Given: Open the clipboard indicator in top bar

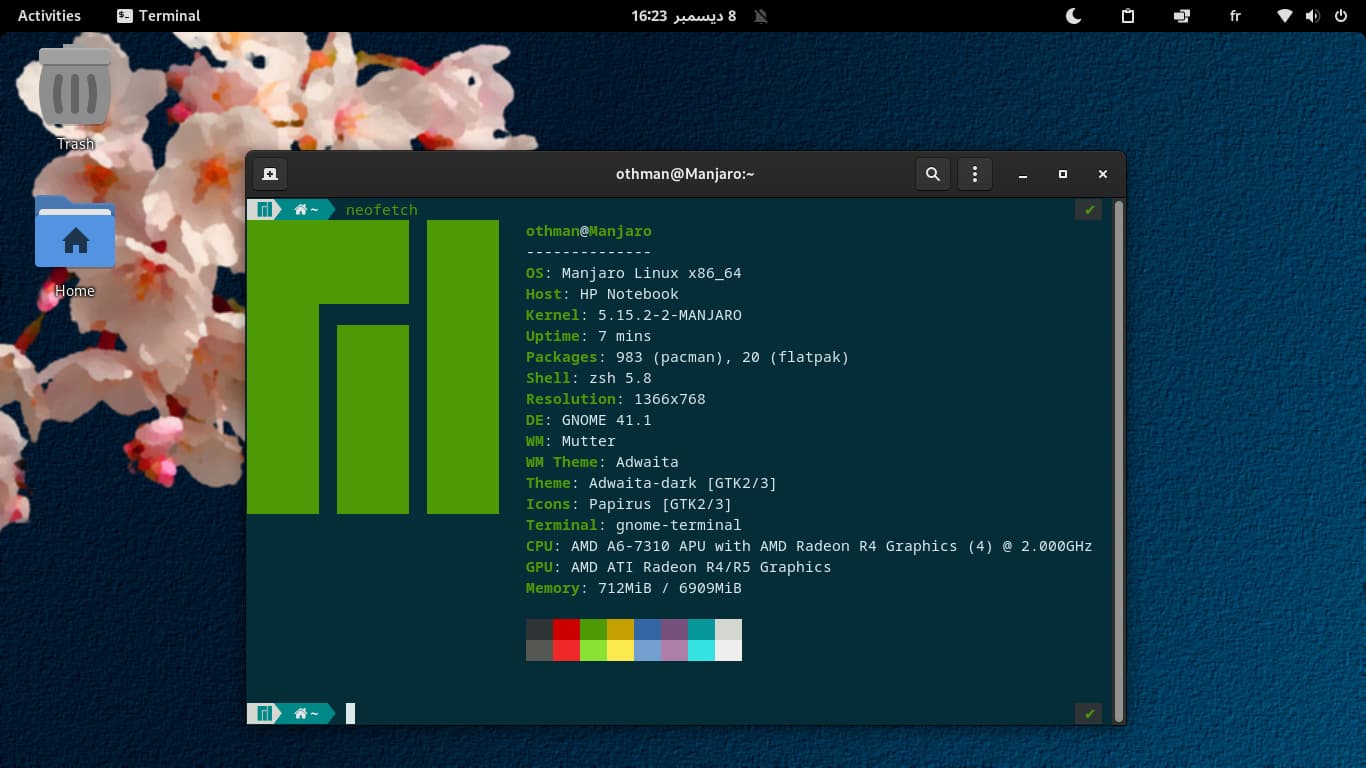Looking at the screenshot, I should (1127, 16).
